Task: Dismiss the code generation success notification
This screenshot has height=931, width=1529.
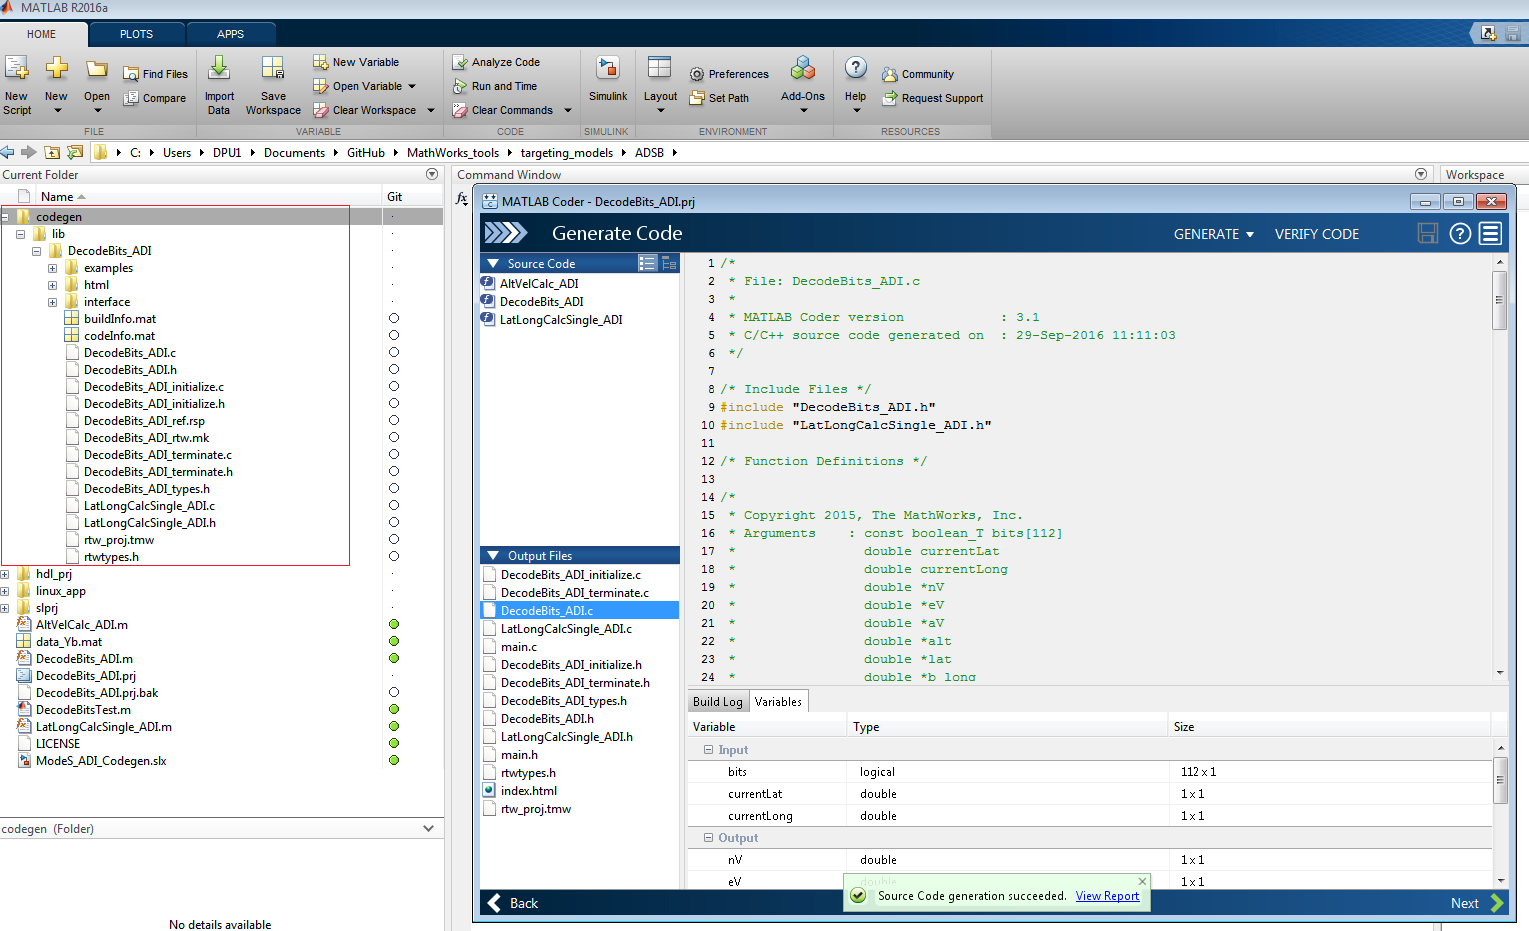Action: click(x=1142, y=881)
